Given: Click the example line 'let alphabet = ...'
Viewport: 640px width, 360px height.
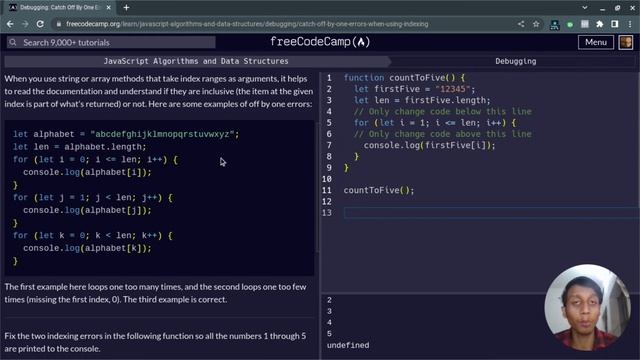Looking at the screenshot, I should coord(126,134).
